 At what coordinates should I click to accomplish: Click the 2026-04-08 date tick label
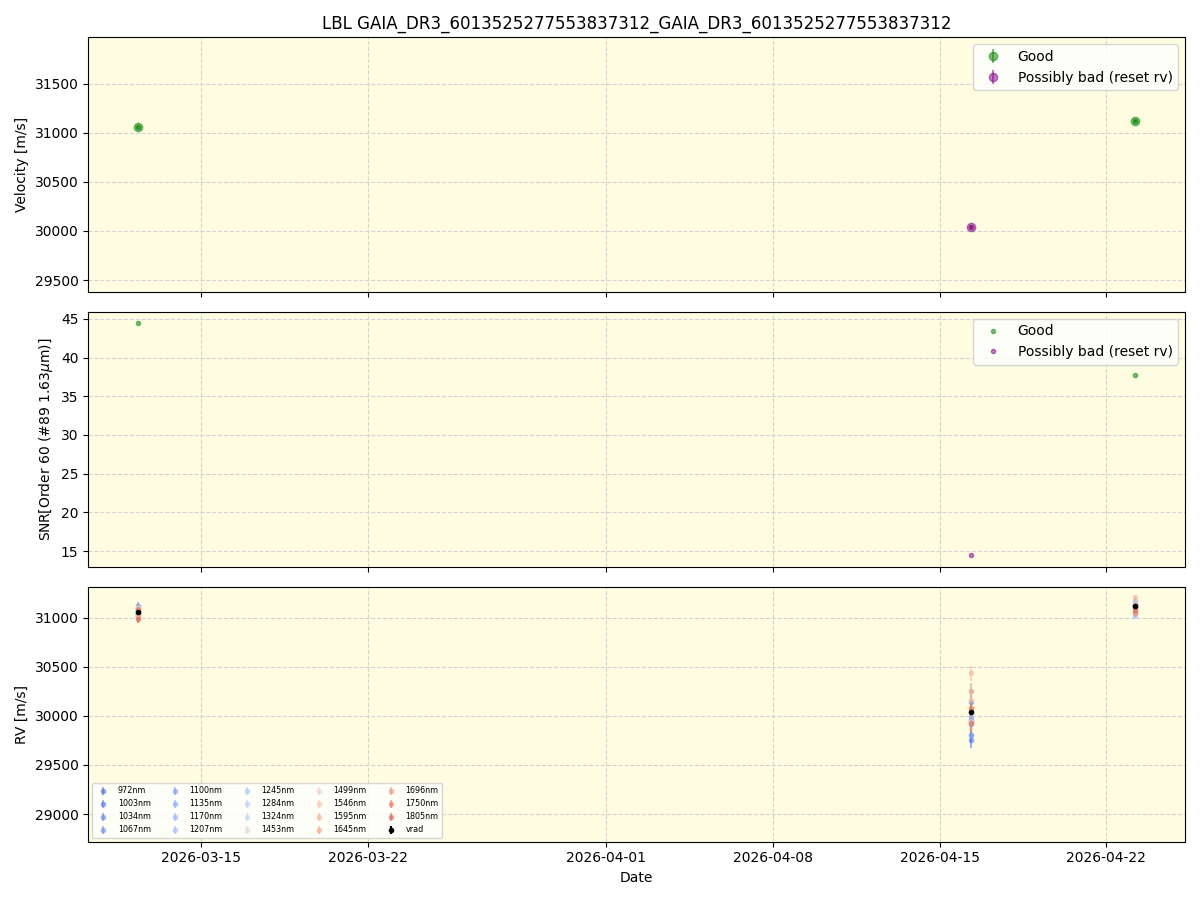(x=773, y=857)
